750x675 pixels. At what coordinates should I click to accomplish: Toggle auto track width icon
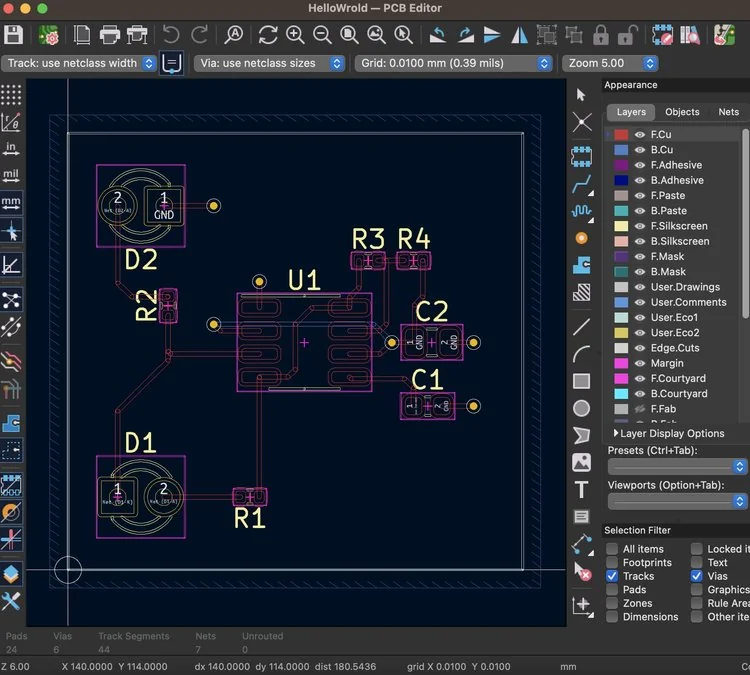(x=171, y=64)
